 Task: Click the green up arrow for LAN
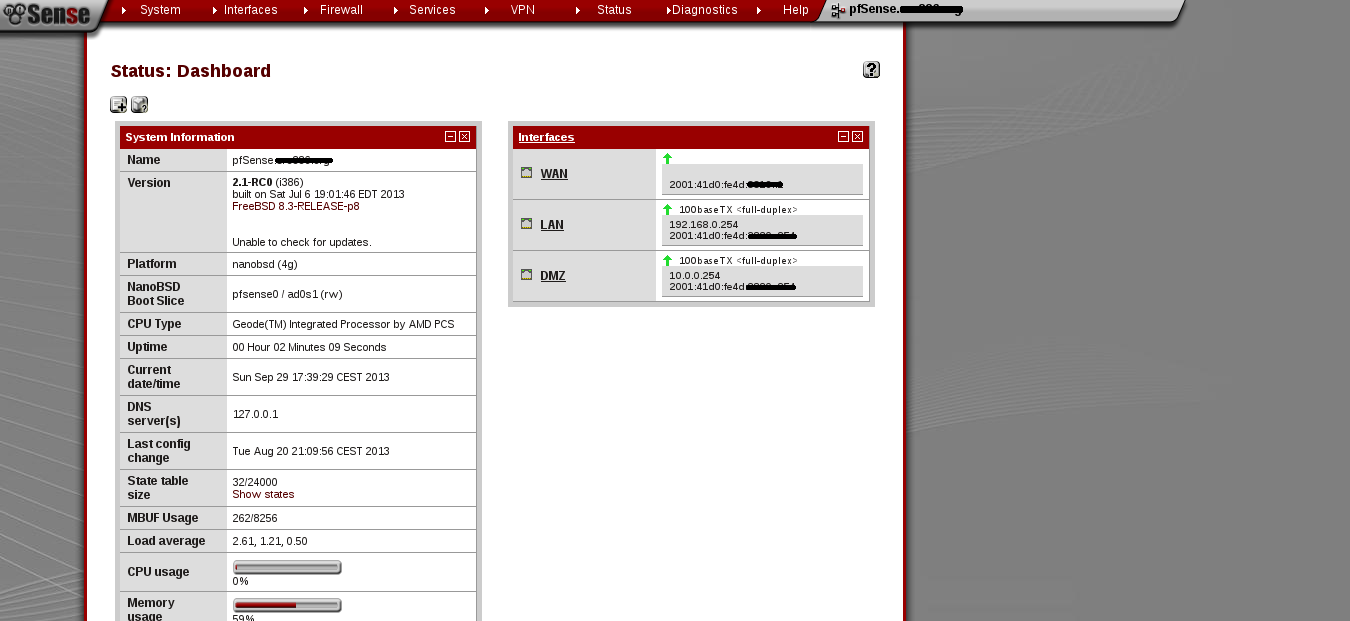point(667,209)
